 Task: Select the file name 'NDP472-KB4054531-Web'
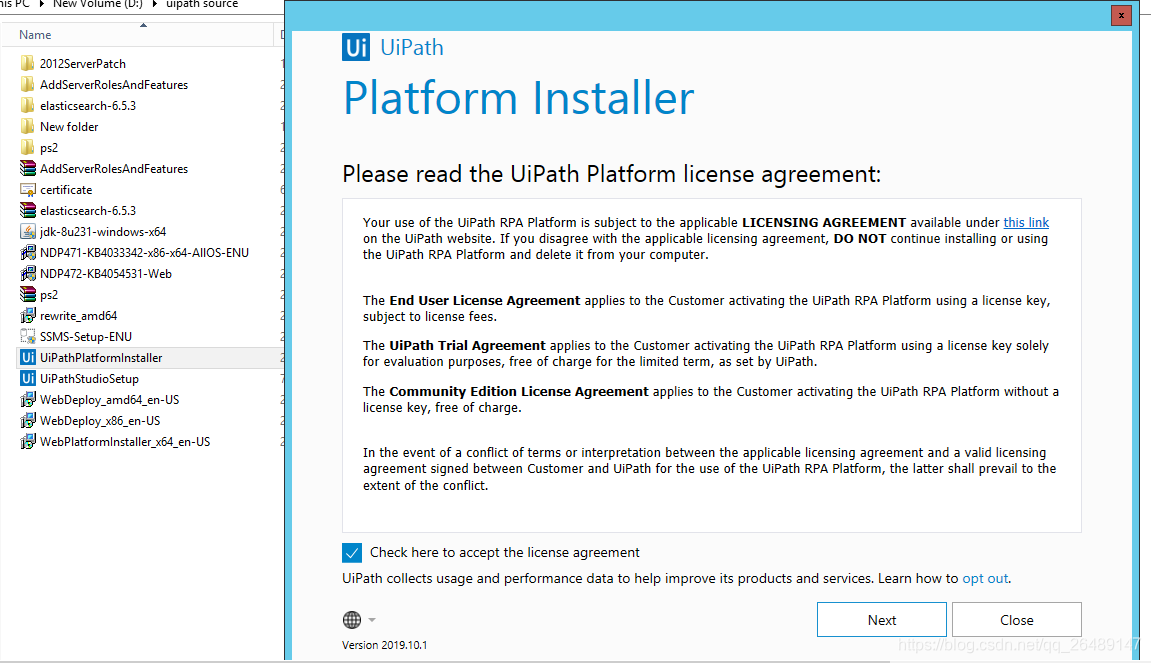(x=106, y=274)
